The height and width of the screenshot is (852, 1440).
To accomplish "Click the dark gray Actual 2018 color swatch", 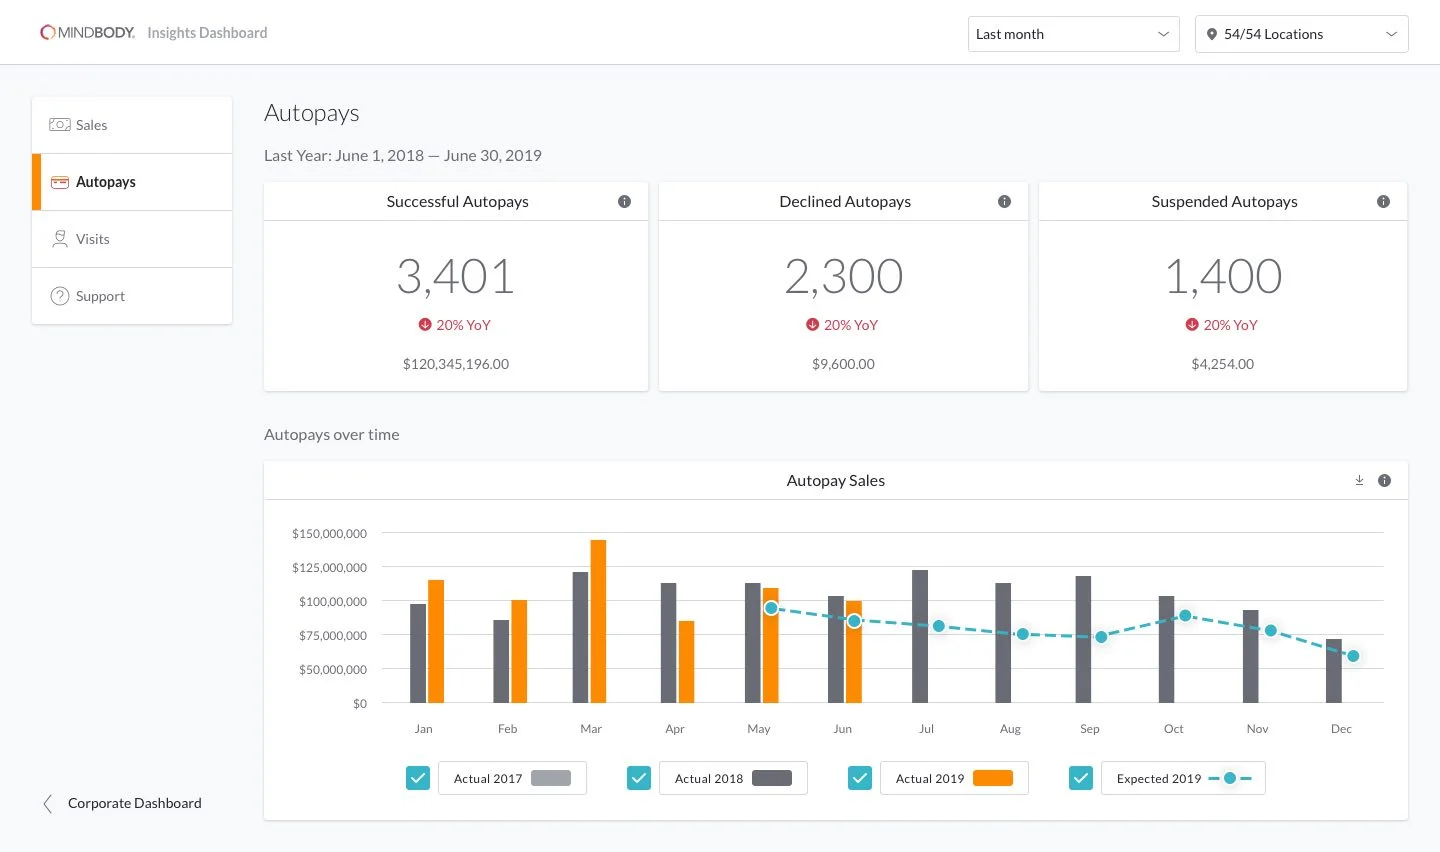I will (772, 778).
